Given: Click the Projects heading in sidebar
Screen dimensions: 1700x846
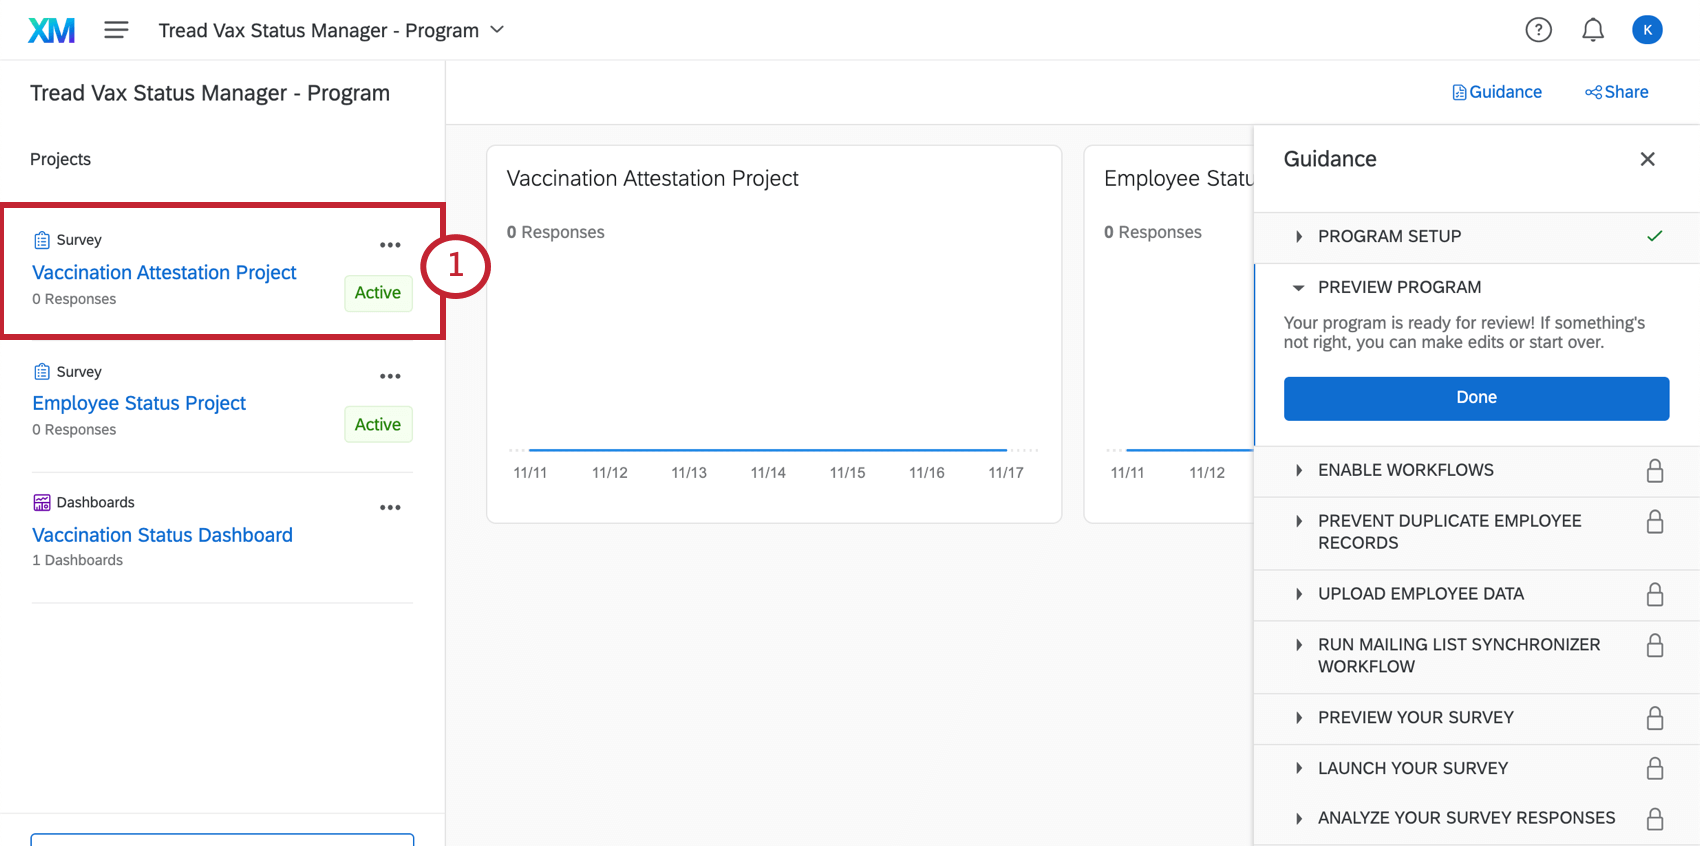Looking at the screenshot, I should coord(60,159).
